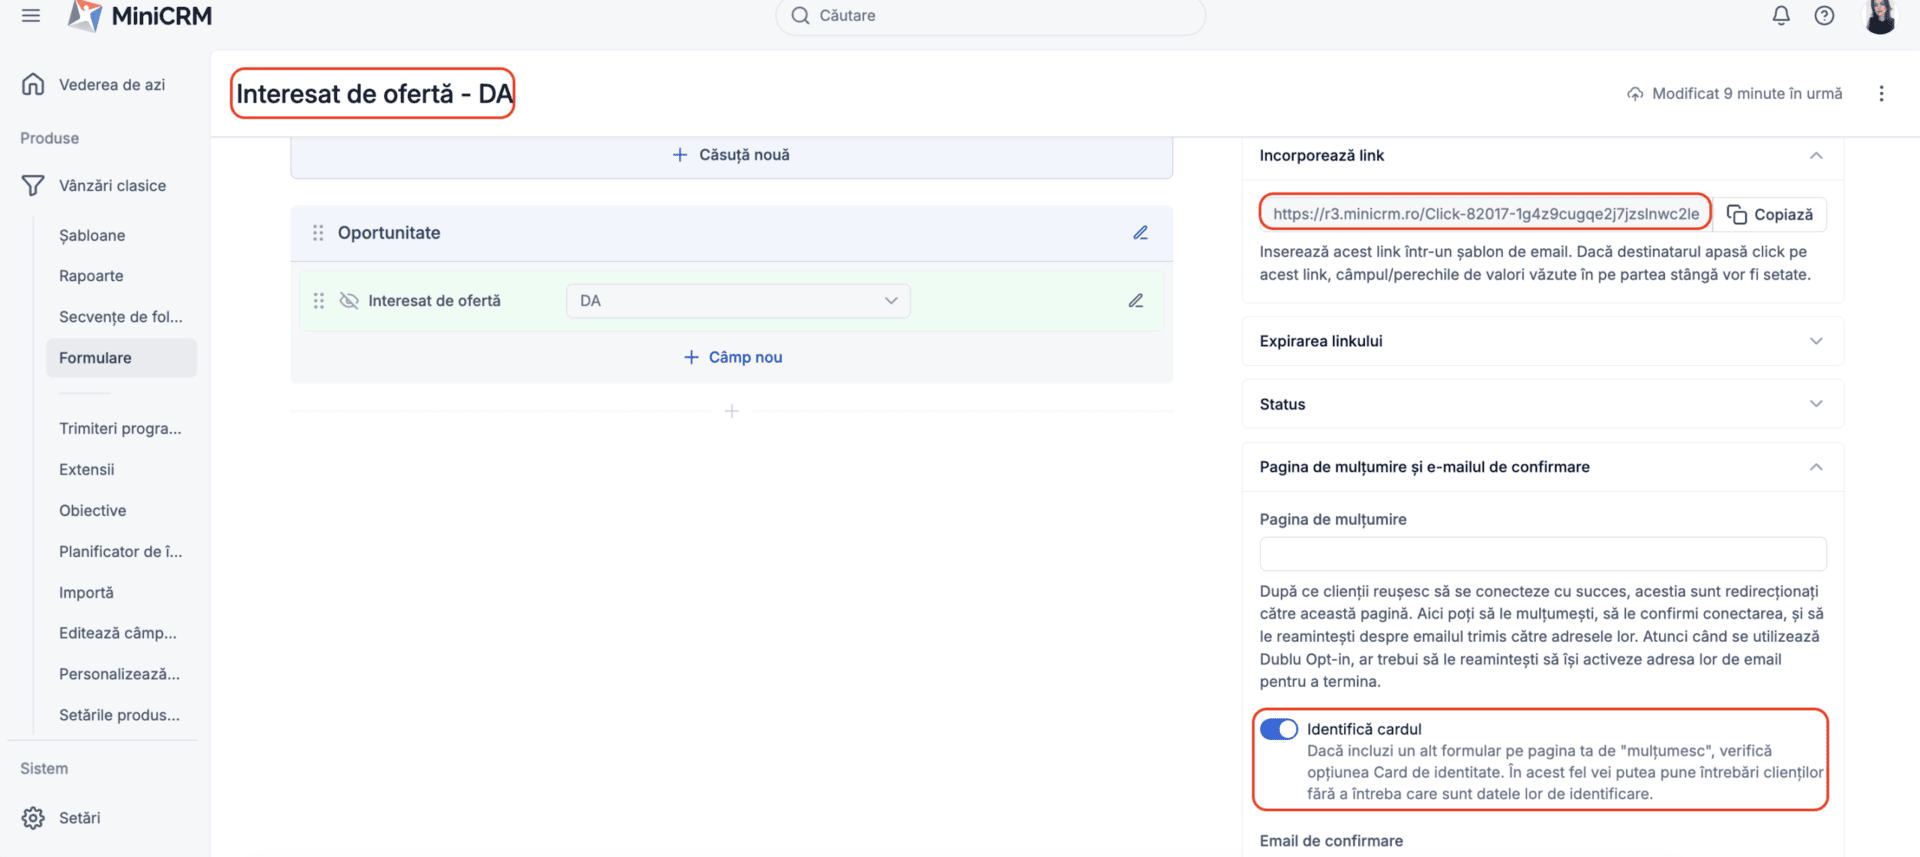
Task: Open the hamburger menu icon
Action: click(31, 16)
